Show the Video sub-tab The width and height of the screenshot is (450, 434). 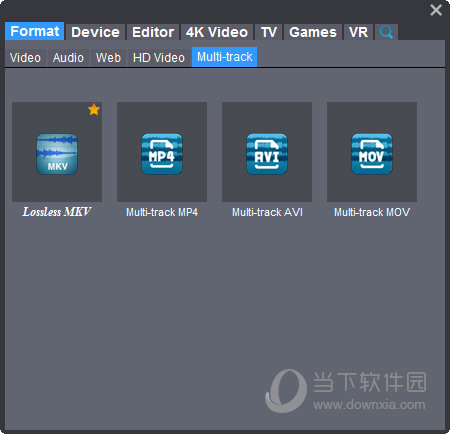pos(25,58)
